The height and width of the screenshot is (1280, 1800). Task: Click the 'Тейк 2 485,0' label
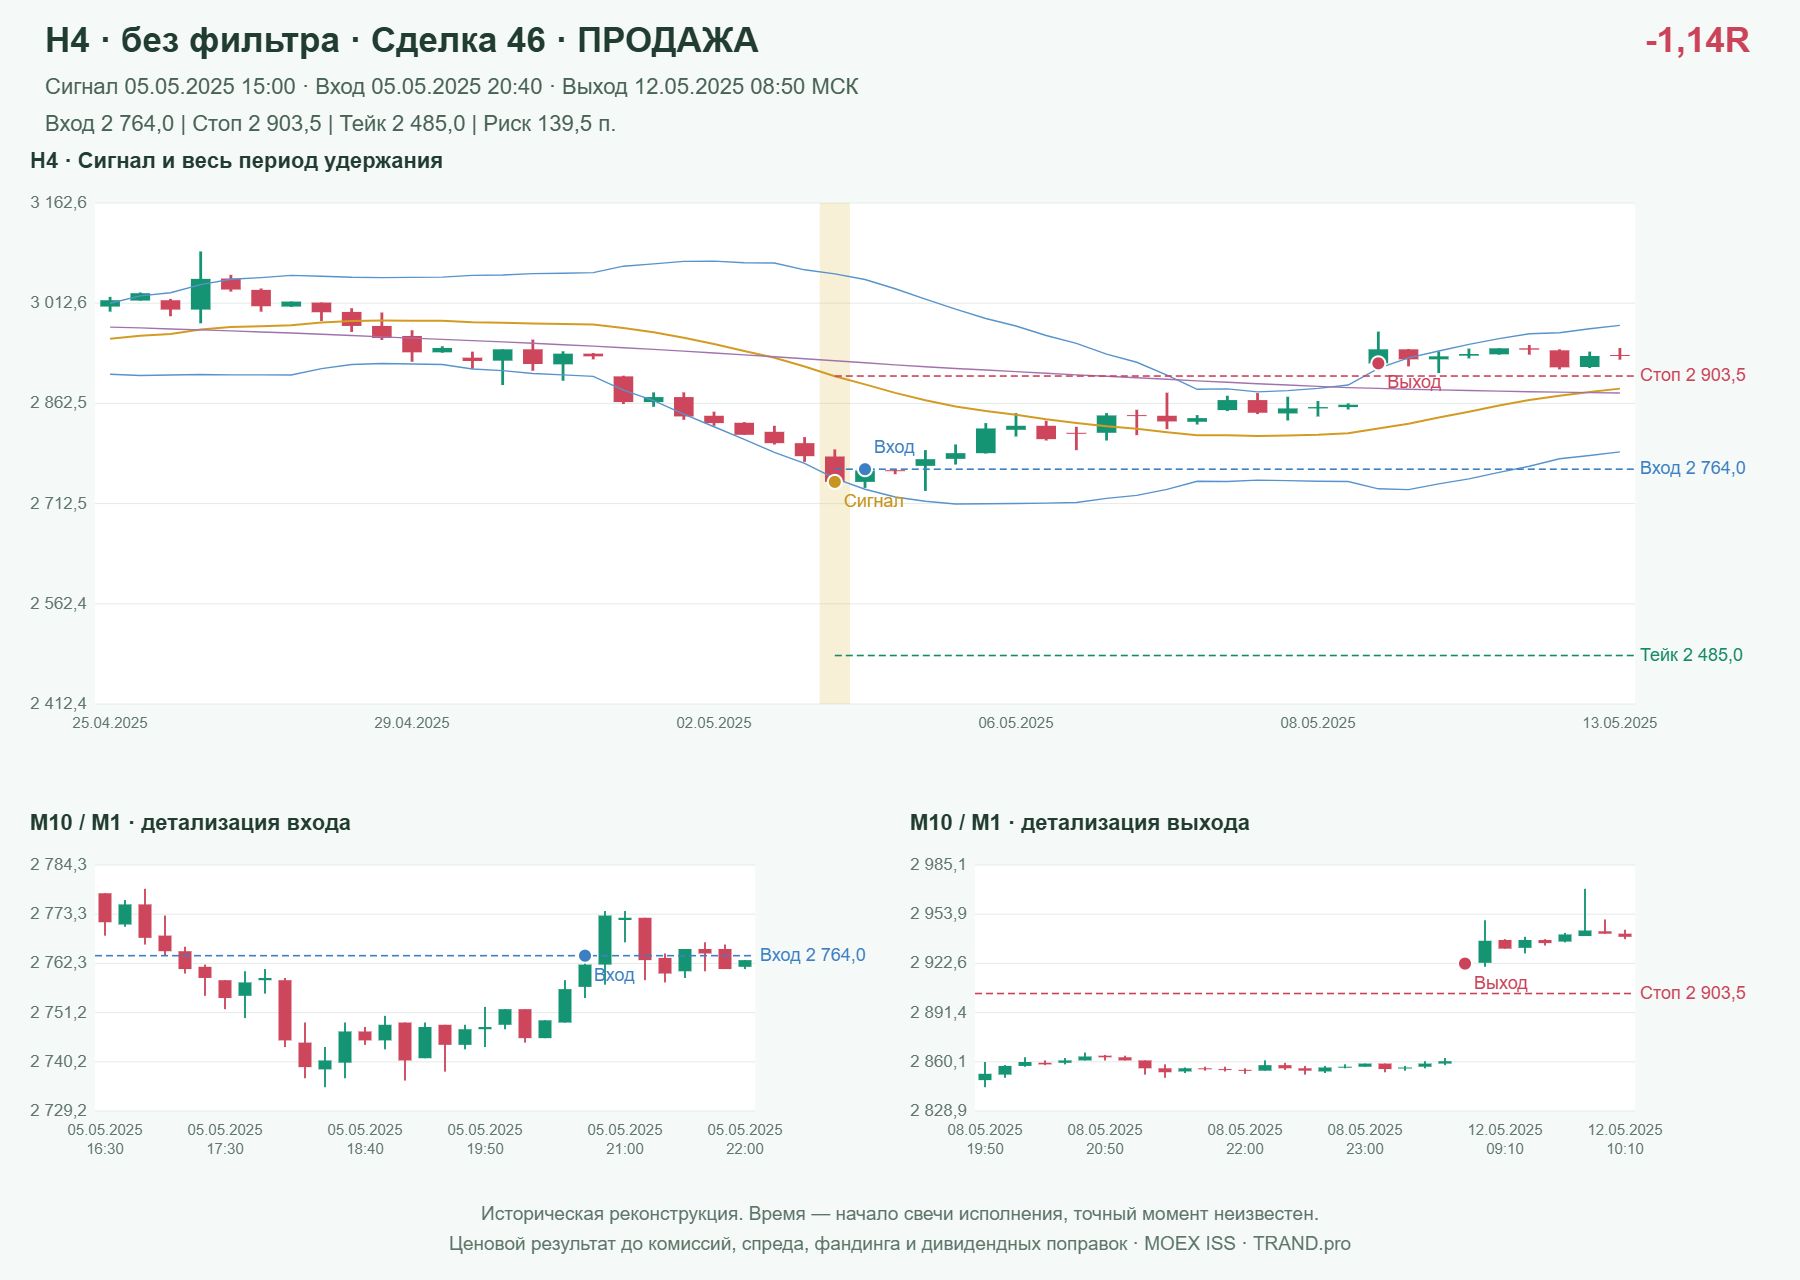(1691, 655)
